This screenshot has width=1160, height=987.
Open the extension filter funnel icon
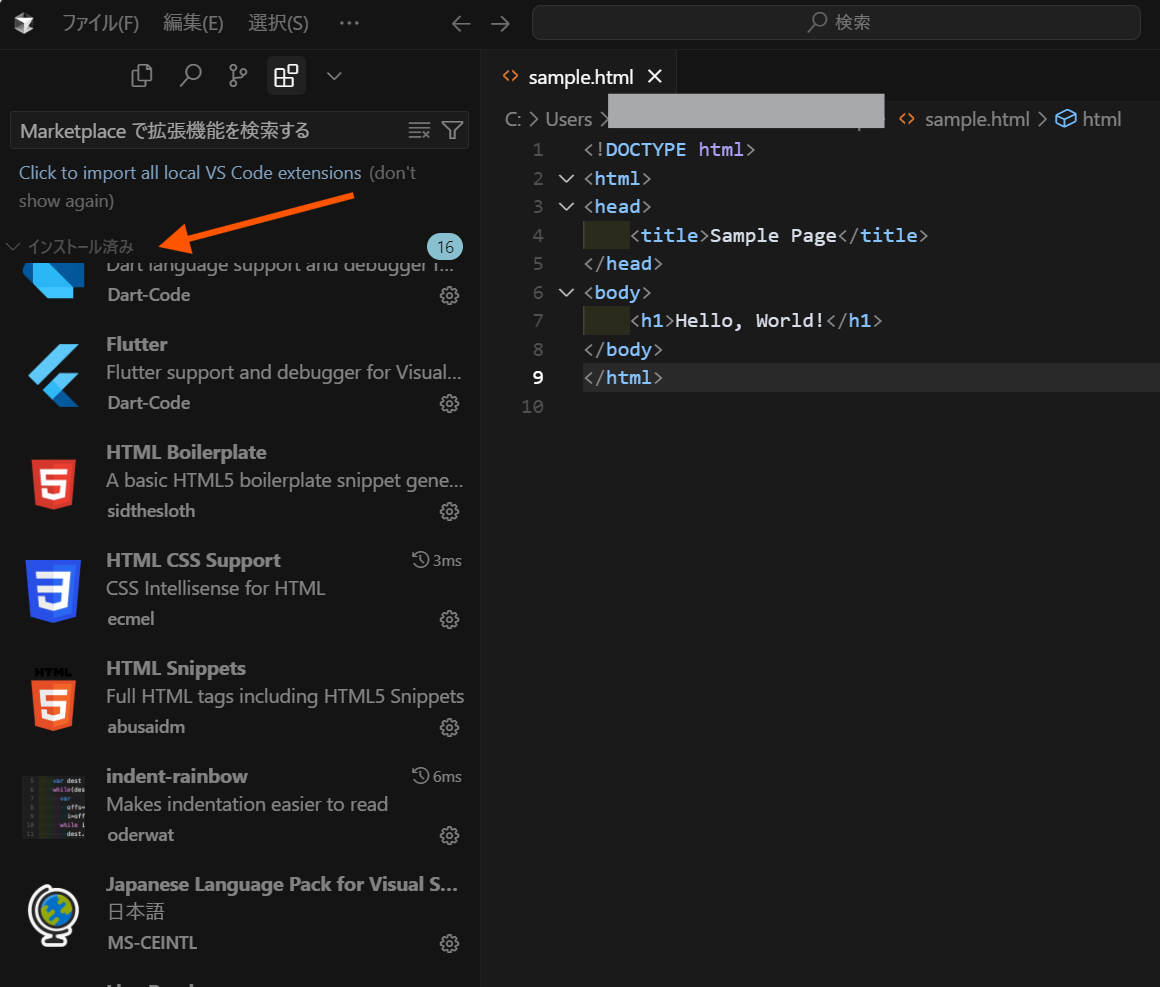point(452,131)
